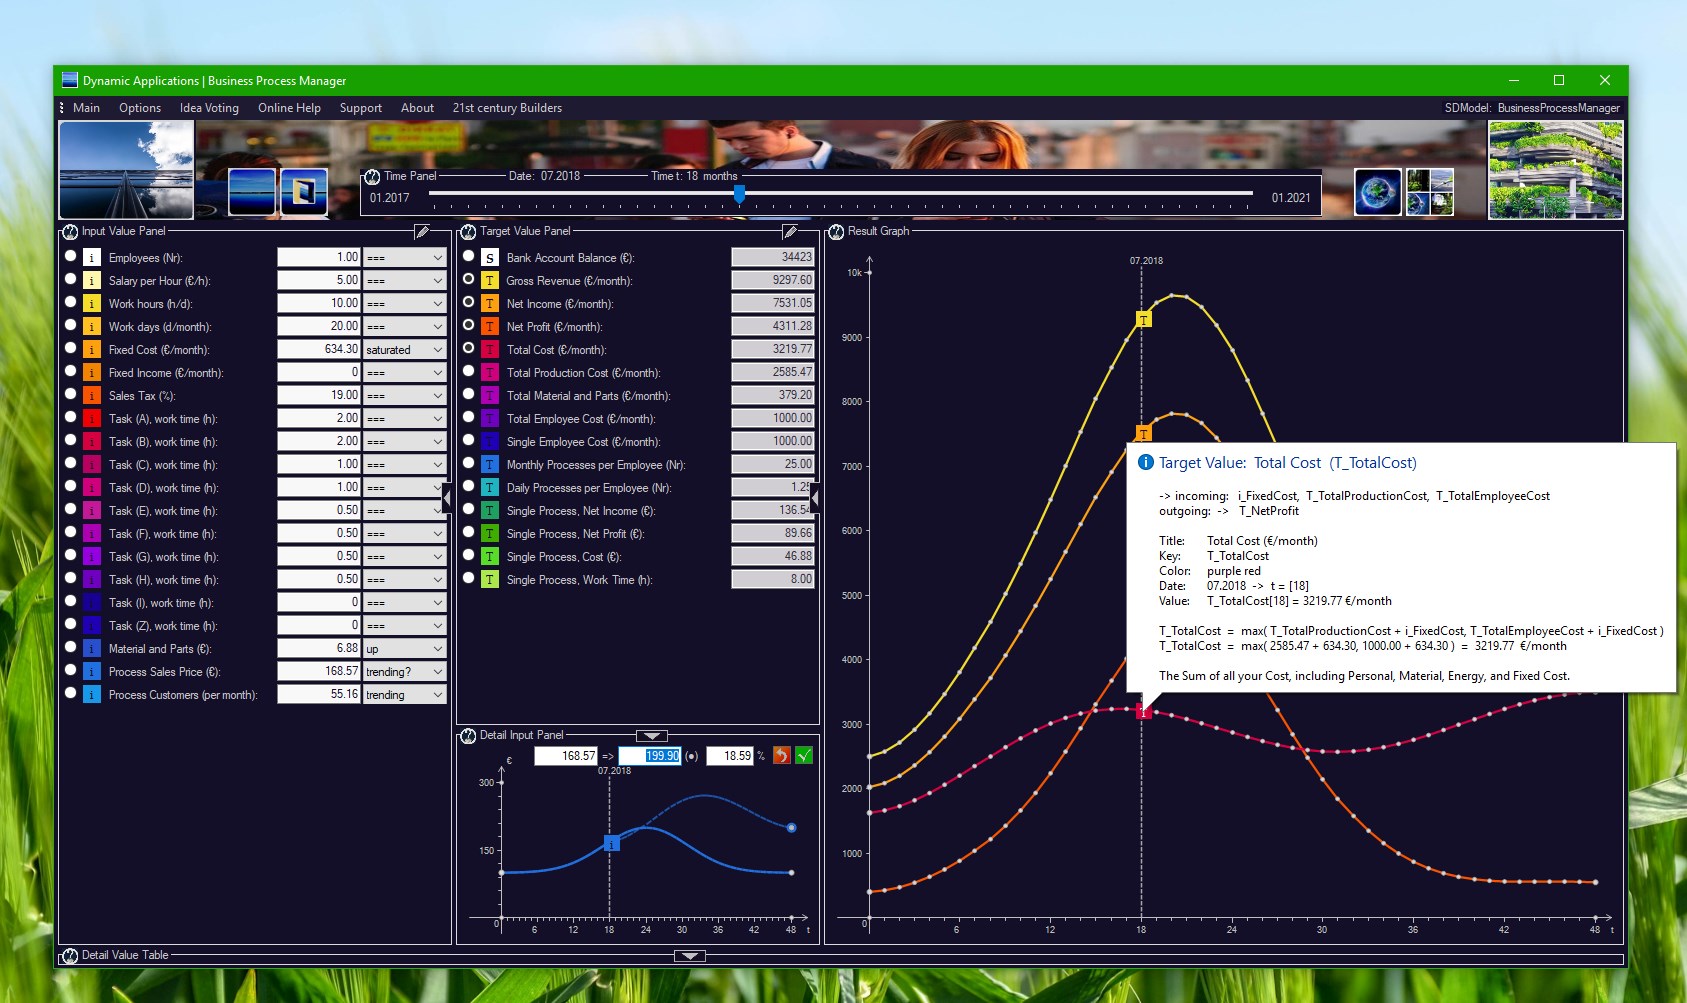Click the Salary per Hour 'i' icon
Image resolution: width=1687 pixels, height=1003 pixels.
pos(91,281)
